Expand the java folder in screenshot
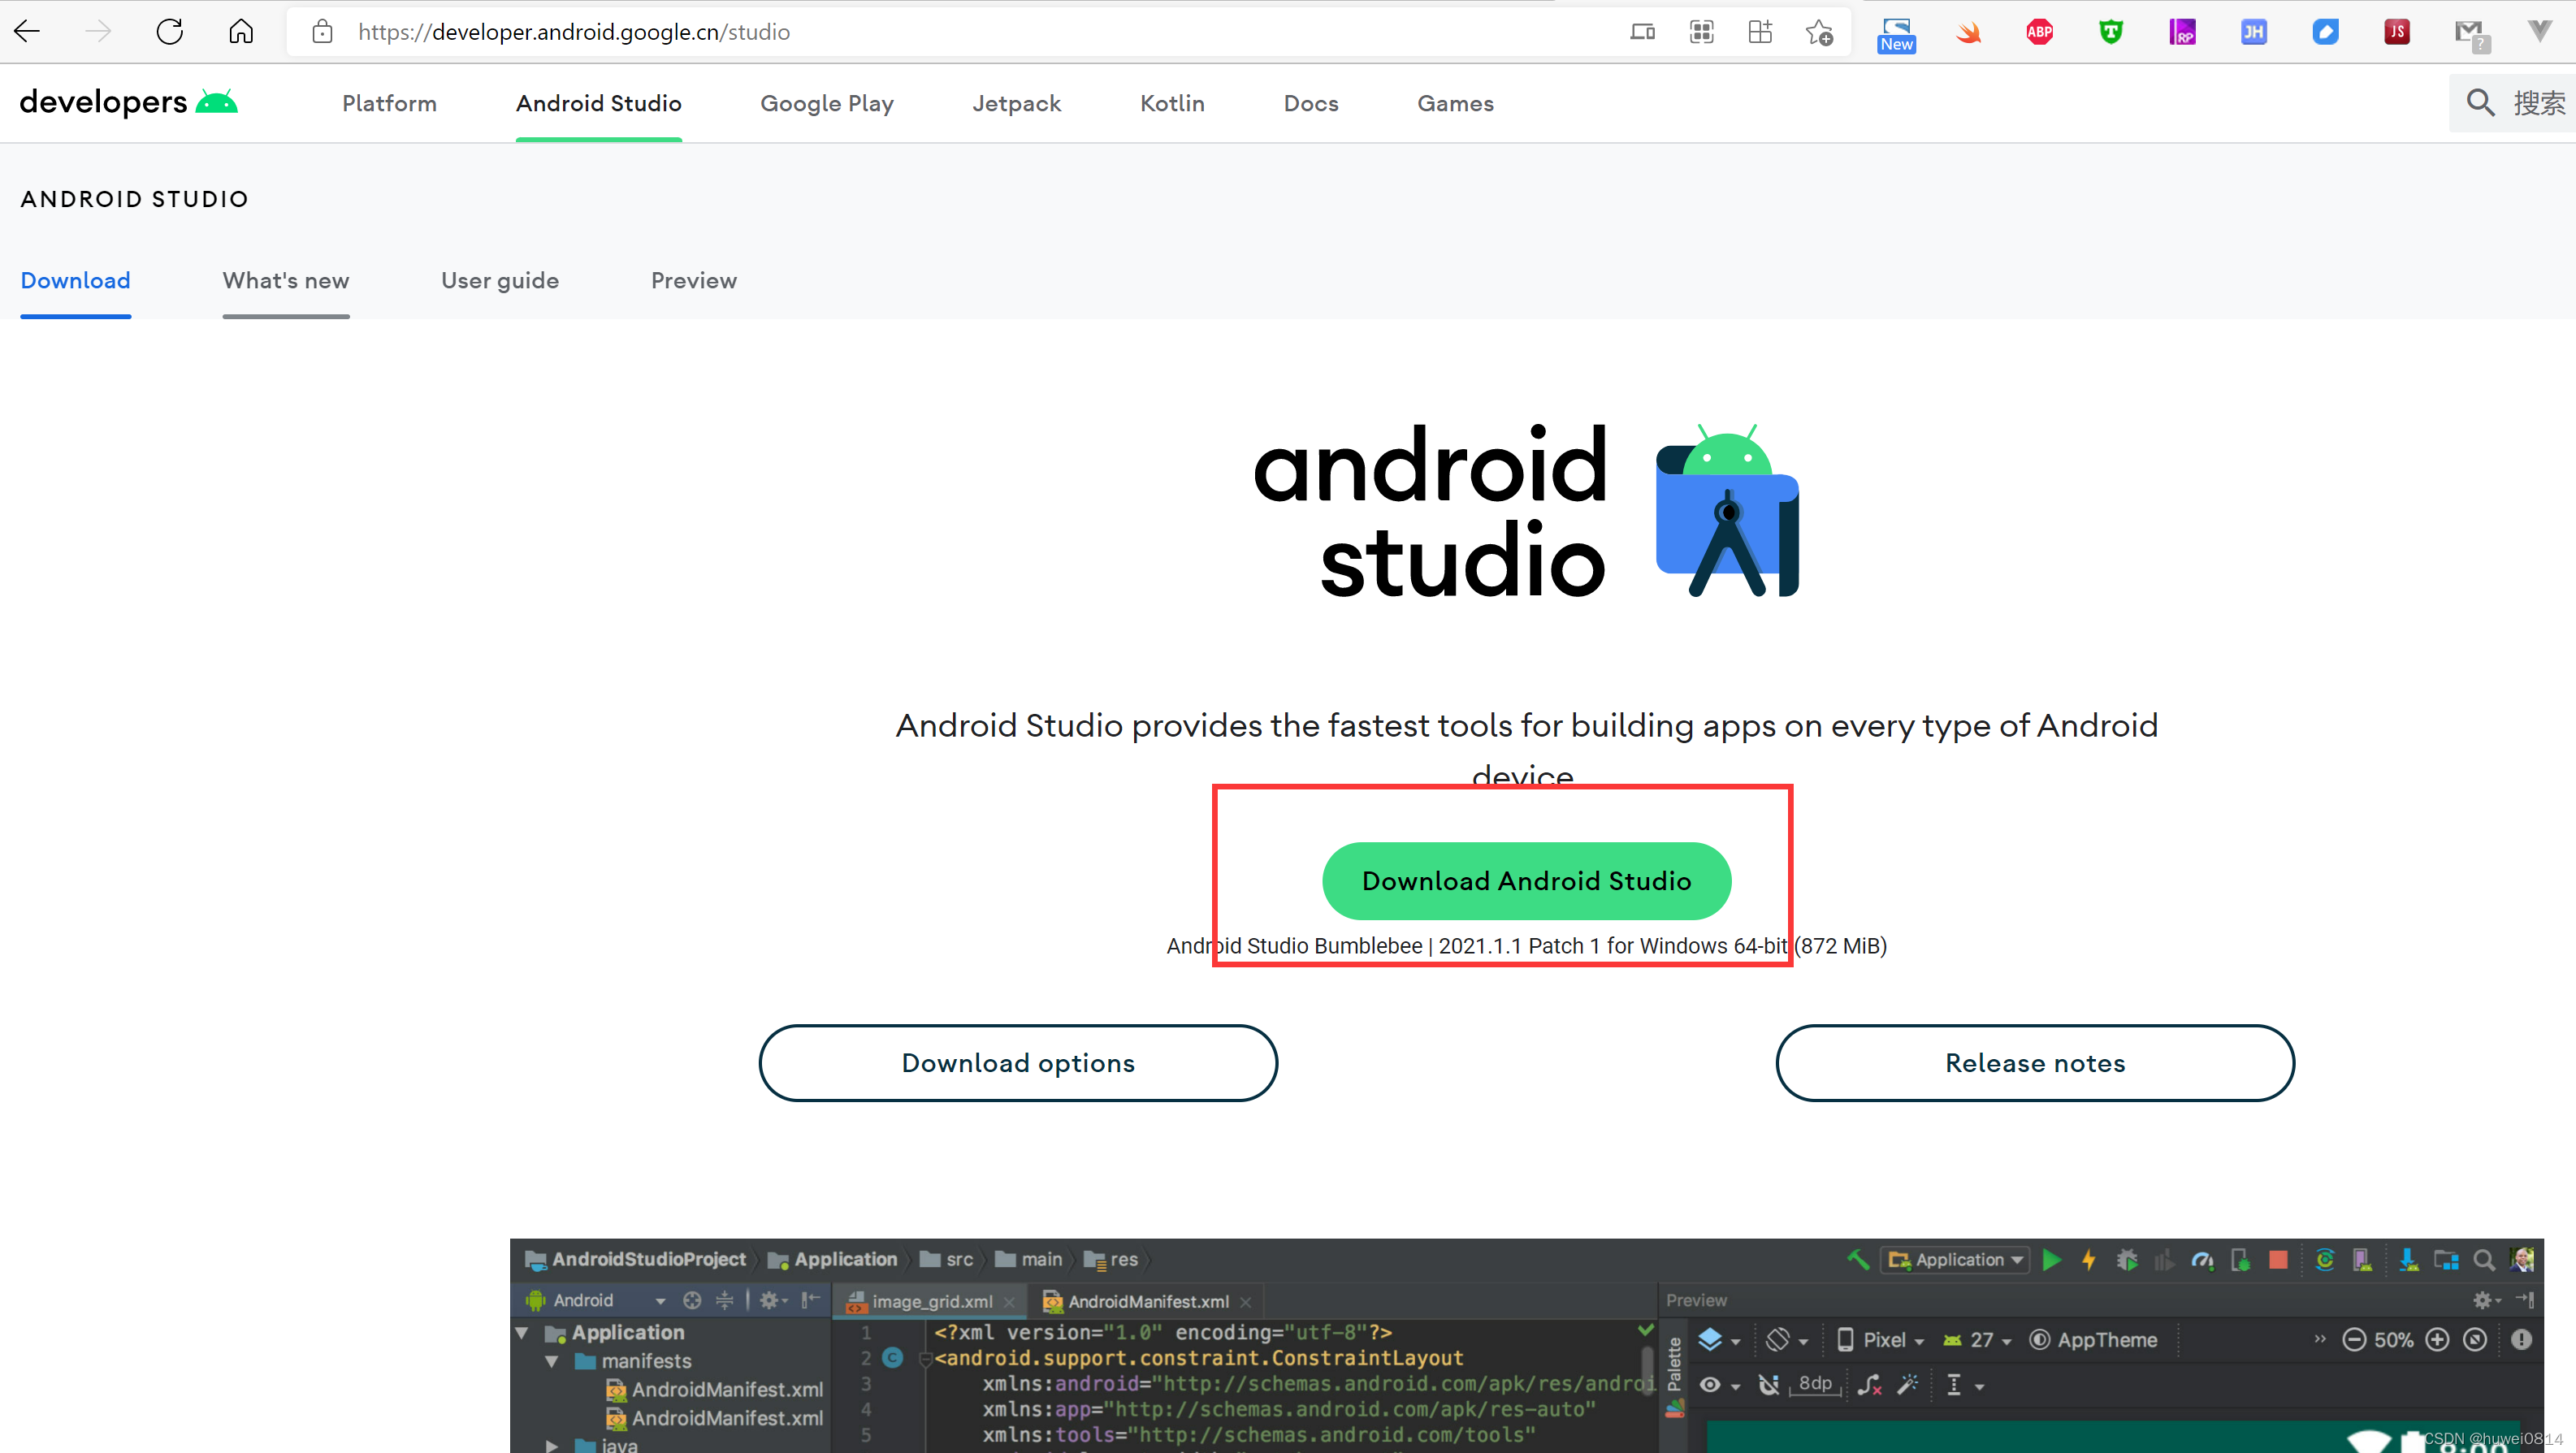2576x1453 pixels. pyautogui.click(x=551, y=1445)
